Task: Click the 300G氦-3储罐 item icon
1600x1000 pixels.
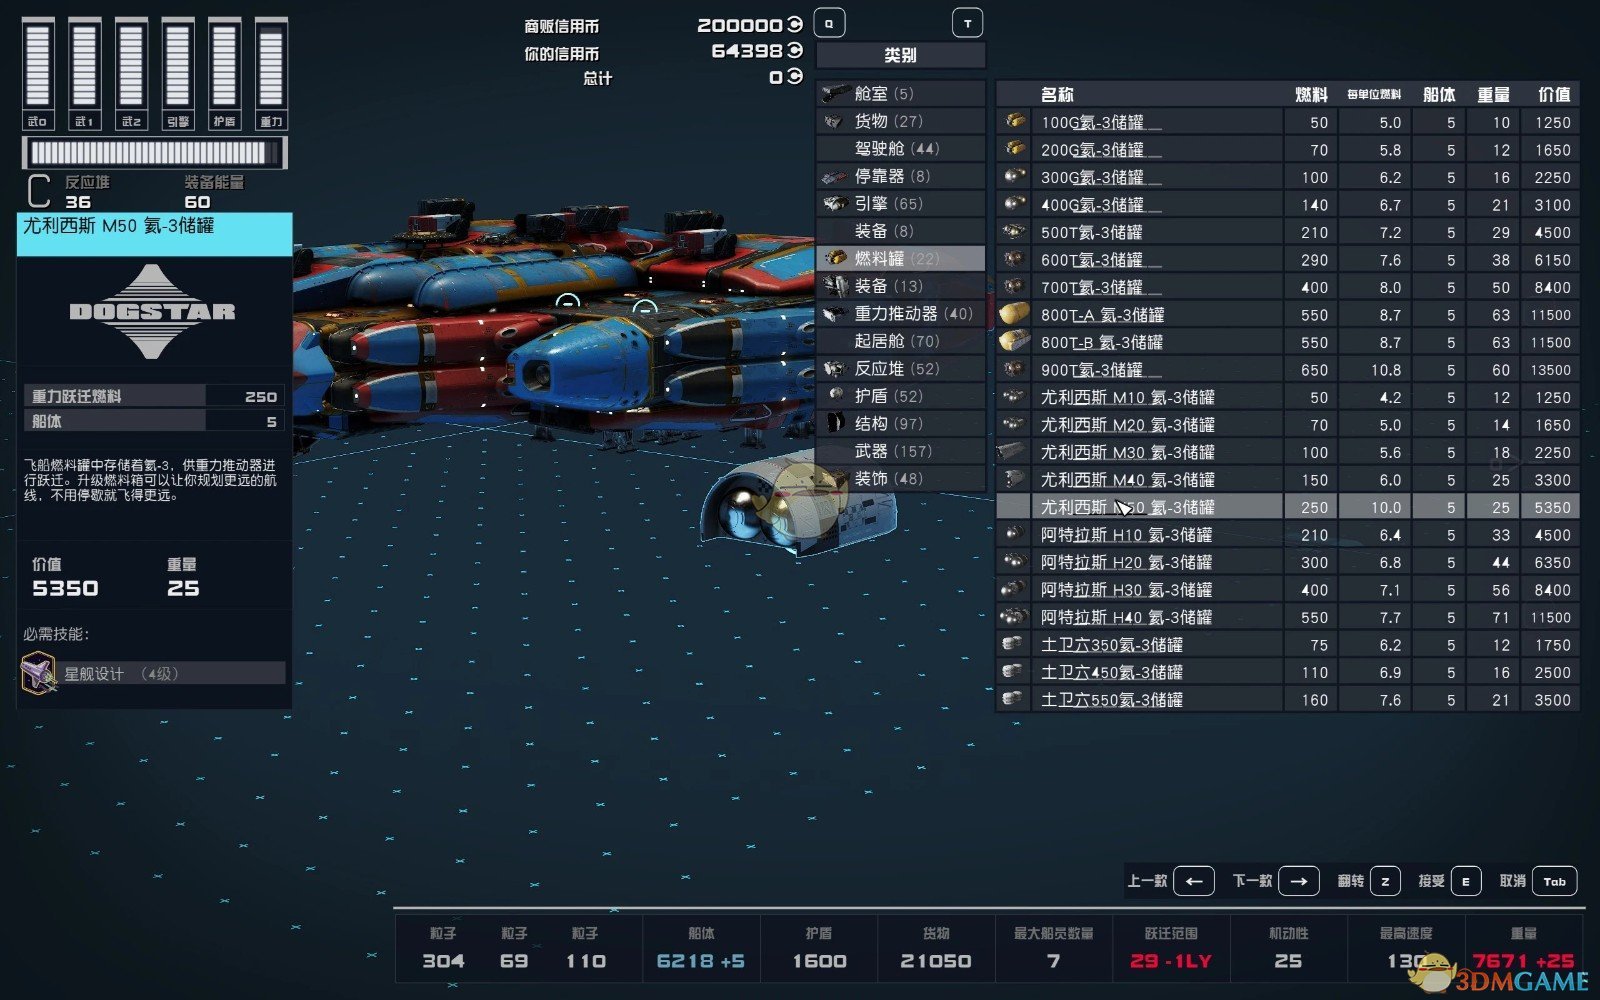Action: 1014,177
